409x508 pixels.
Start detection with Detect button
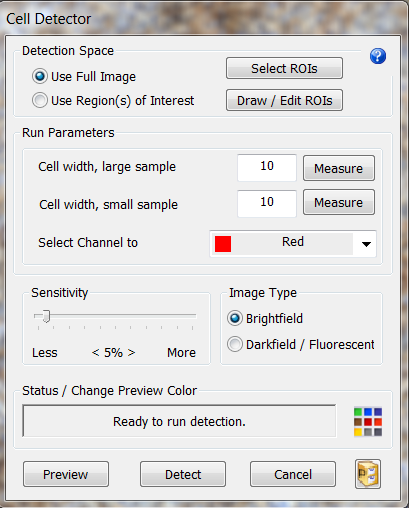[x=183, y=474]
